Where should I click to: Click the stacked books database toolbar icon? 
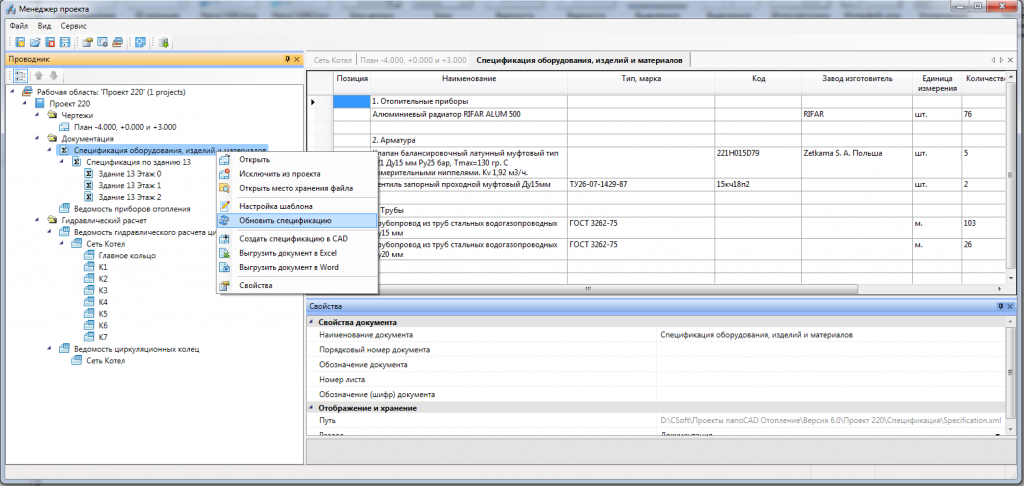pos(117,42)
